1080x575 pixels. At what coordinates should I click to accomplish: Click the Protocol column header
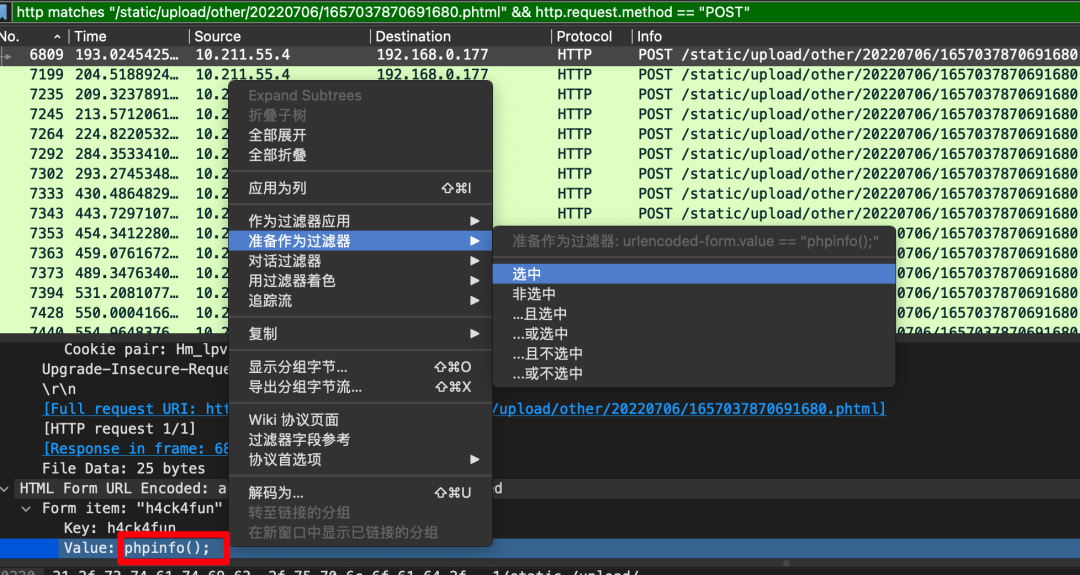[592, 36]
